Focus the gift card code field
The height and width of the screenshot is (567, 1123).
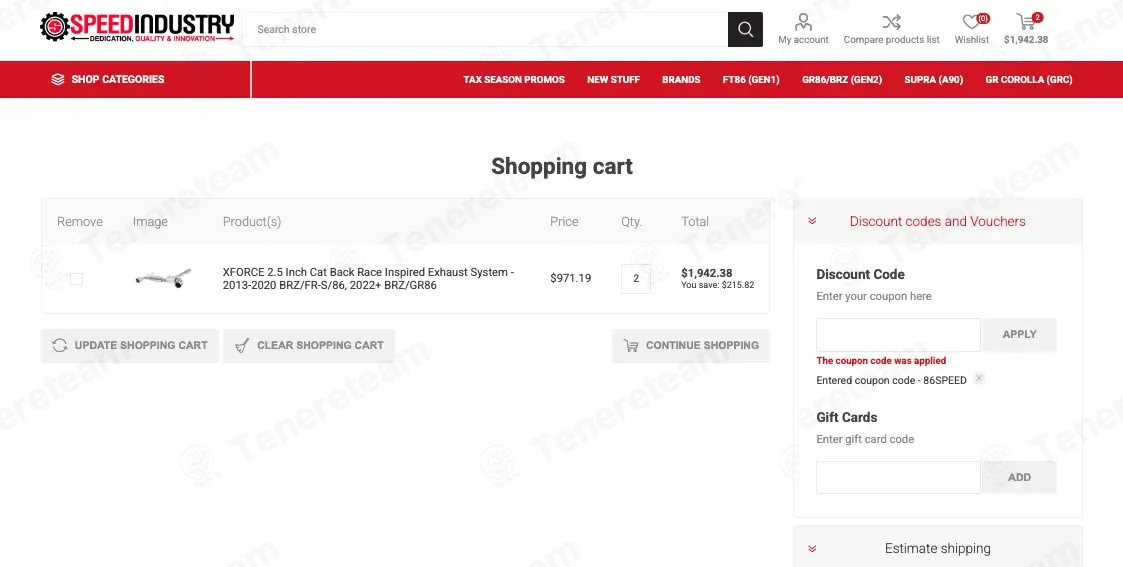click(x=898, y=478)
